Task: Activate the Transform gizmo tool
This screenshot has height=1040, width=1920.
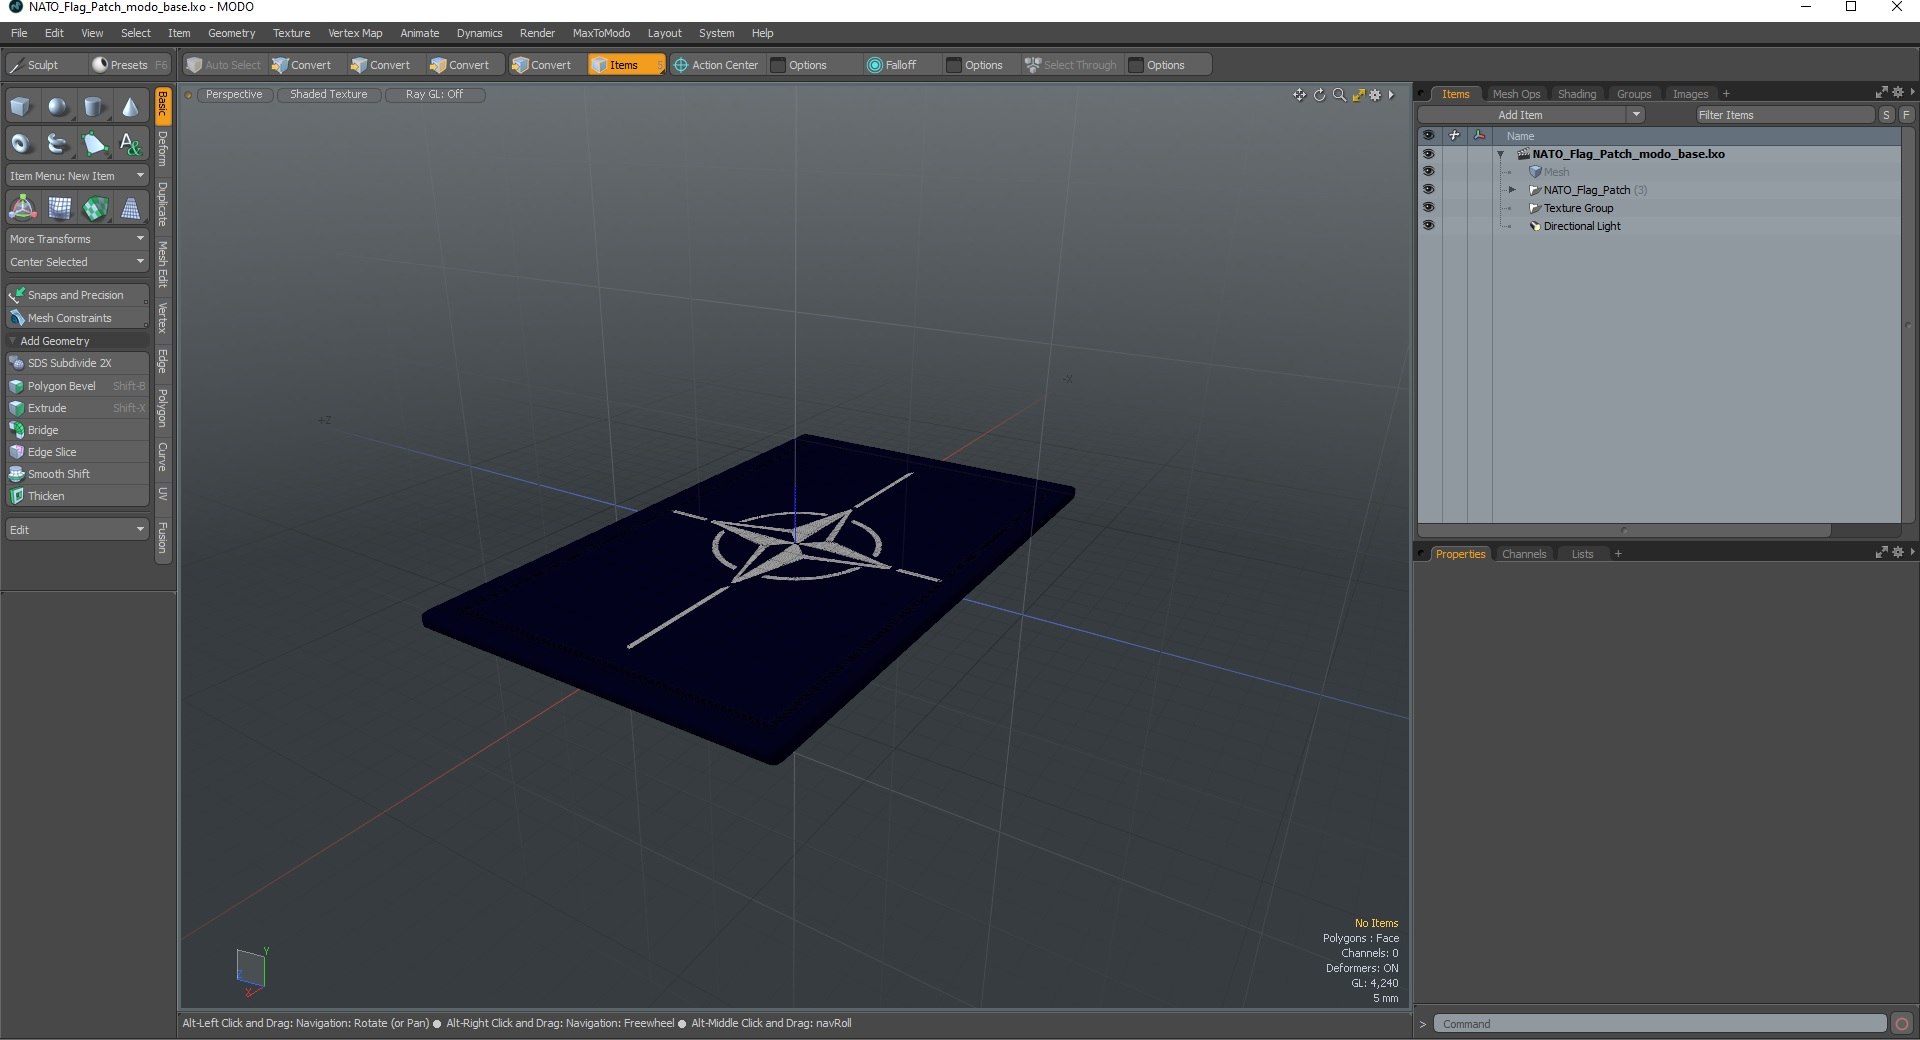Action: pos(22,208)
